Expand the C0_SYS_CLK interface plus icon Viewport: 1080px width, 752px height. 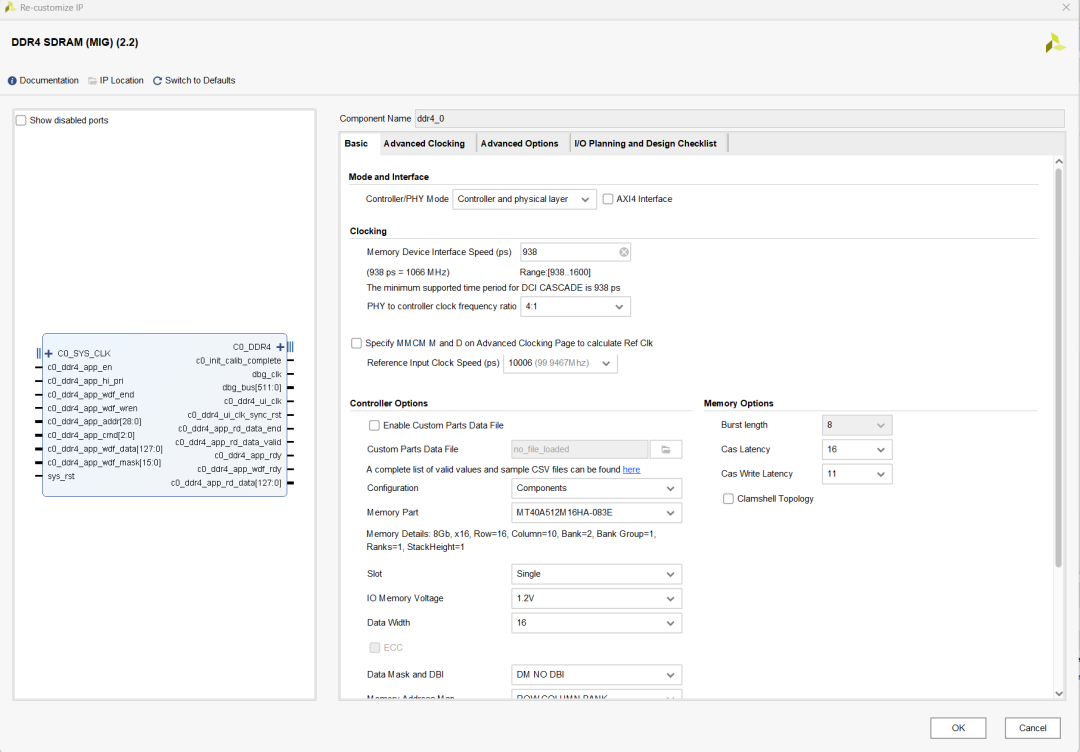tap(49, 353)
